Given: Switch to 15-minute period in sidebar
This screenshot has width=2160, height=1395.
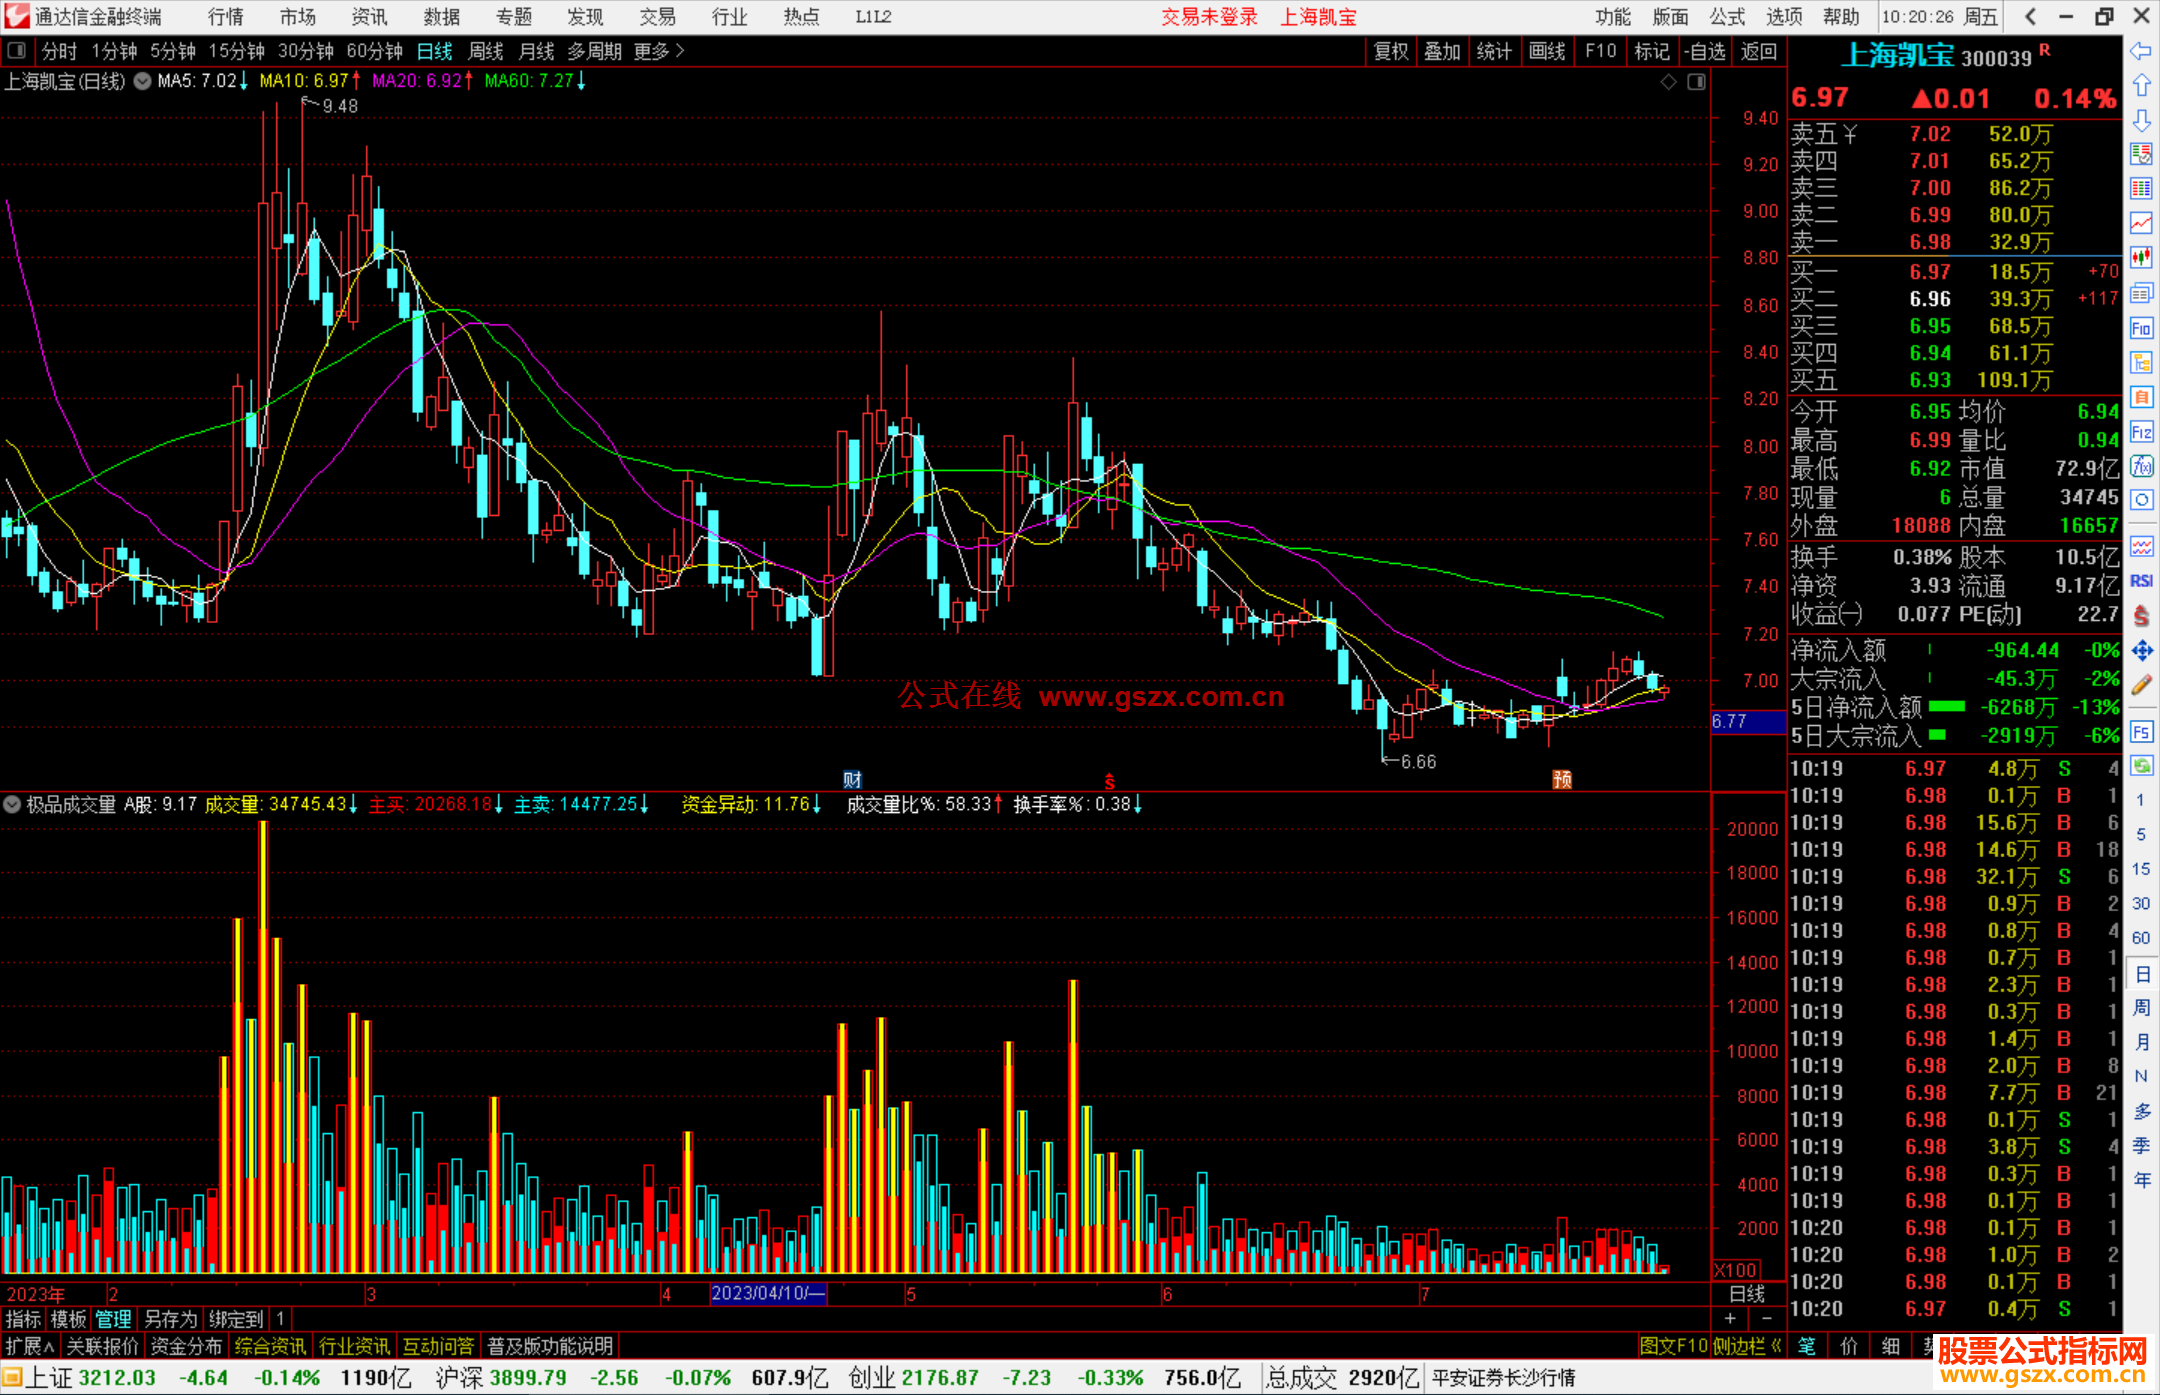Looking at the screenshot, I should coord(2140,869).
